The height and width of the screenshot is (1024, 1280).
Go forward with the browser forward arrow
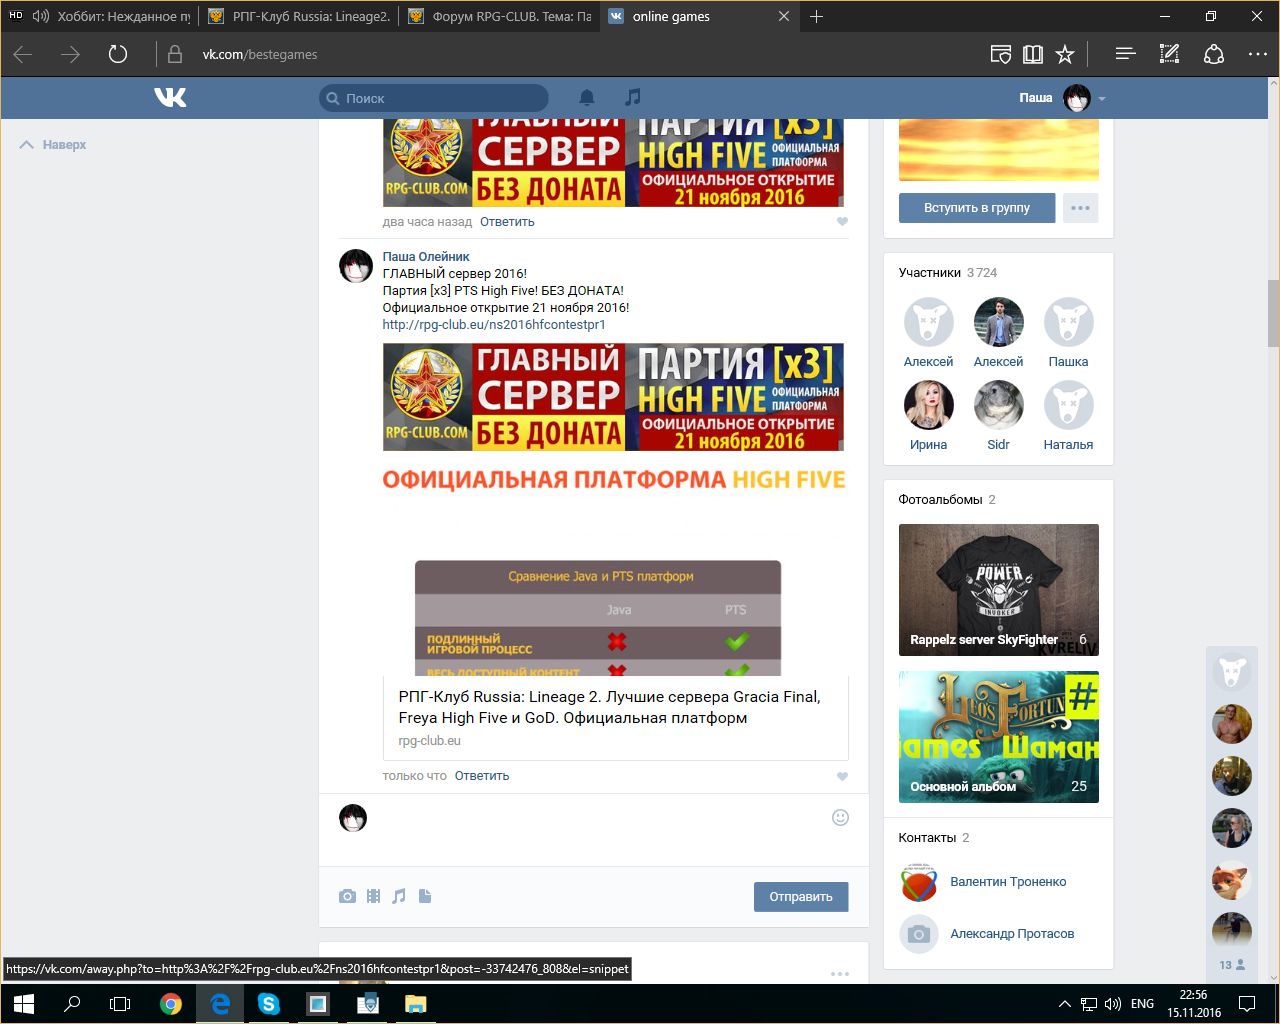click(70, 54)
